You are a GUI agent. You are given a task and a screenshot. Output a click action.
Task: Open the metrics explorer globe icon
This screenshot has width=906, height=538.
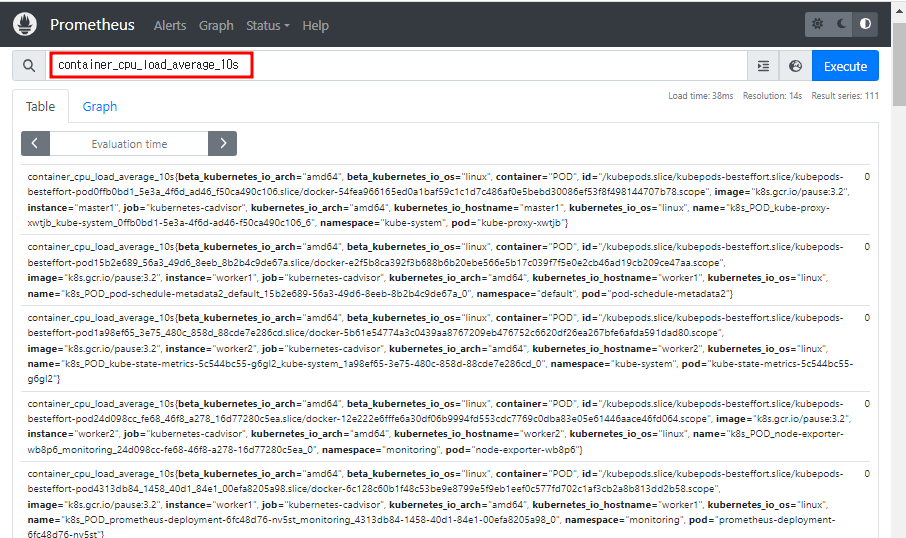click(796, 66)
